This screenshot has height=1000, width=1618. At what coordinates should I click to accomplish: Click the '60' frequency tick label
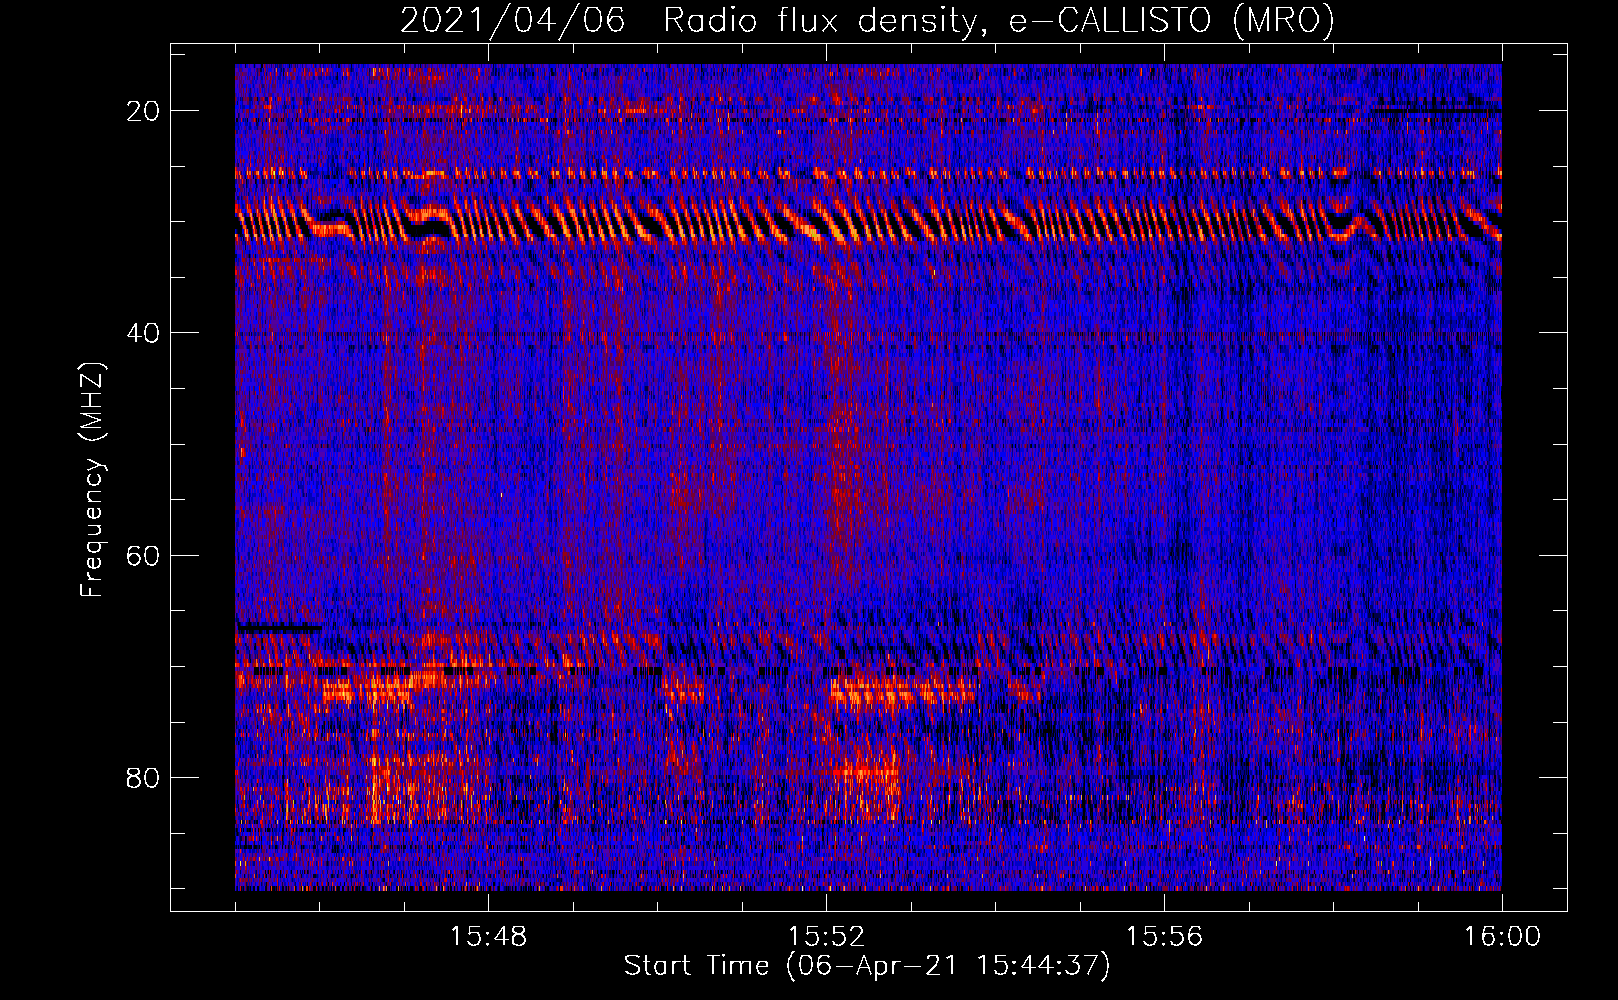click(x=143, y=555)
